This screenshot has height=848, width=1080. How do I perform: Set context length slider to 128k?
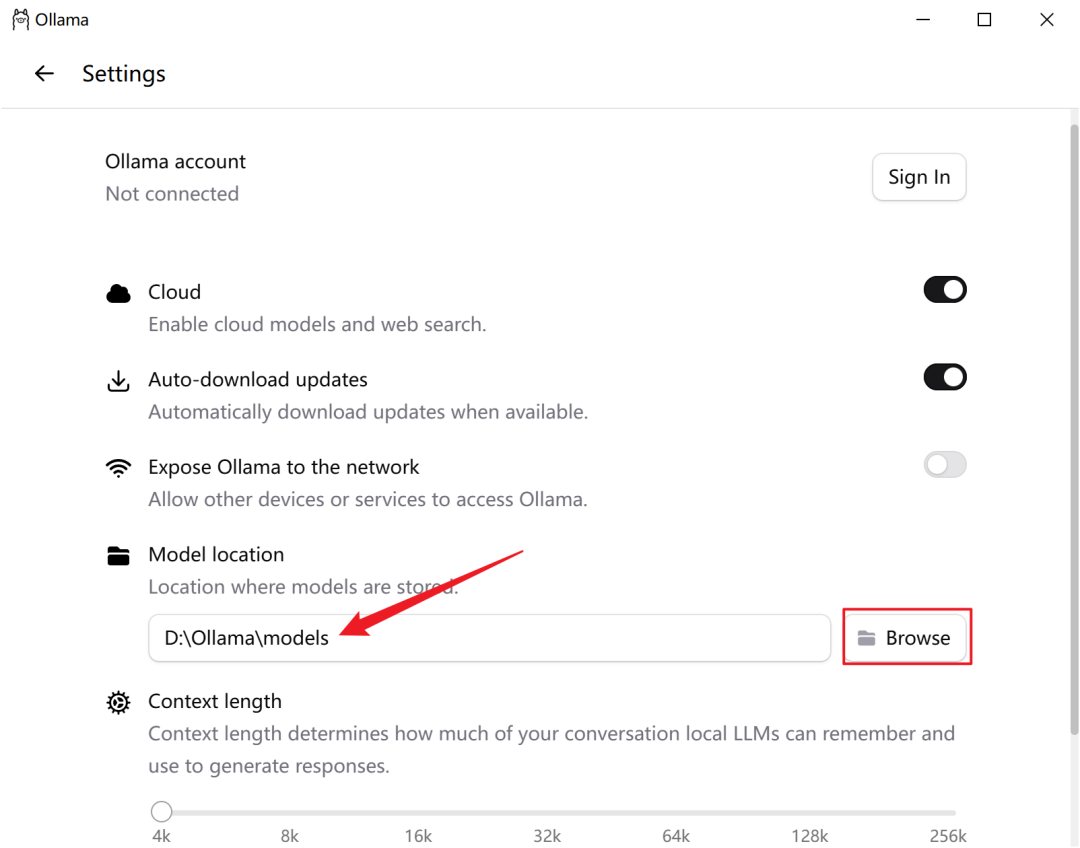[x=810, y=812]
